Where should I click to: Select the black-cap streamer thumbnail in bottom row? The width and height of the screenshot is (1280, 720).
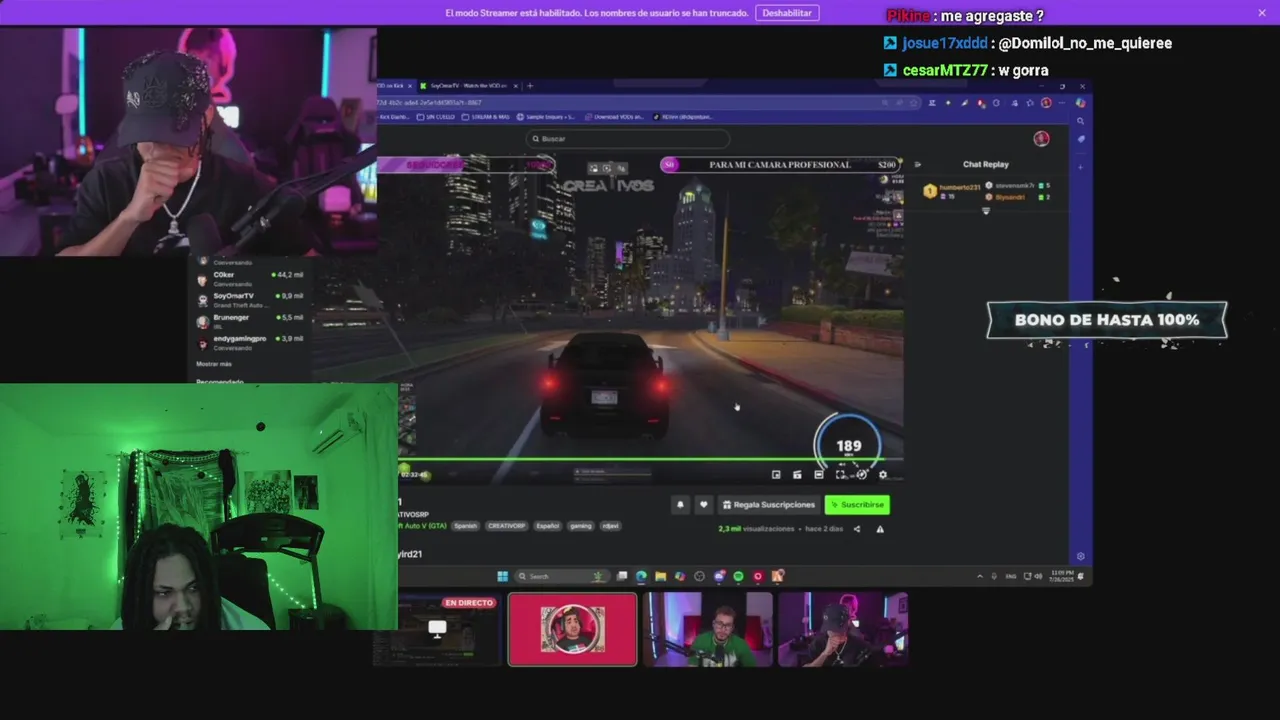[x=843, y=629]
